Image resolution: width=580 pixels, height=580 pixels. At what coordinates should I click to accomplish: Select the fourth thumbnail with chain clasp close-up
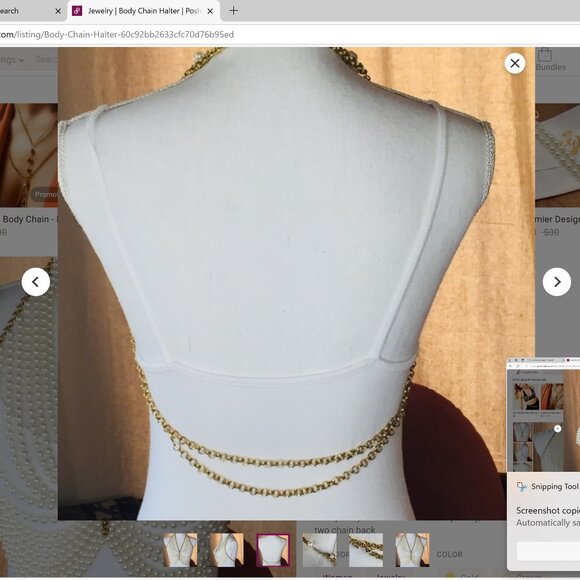click(x=319, y=549)
